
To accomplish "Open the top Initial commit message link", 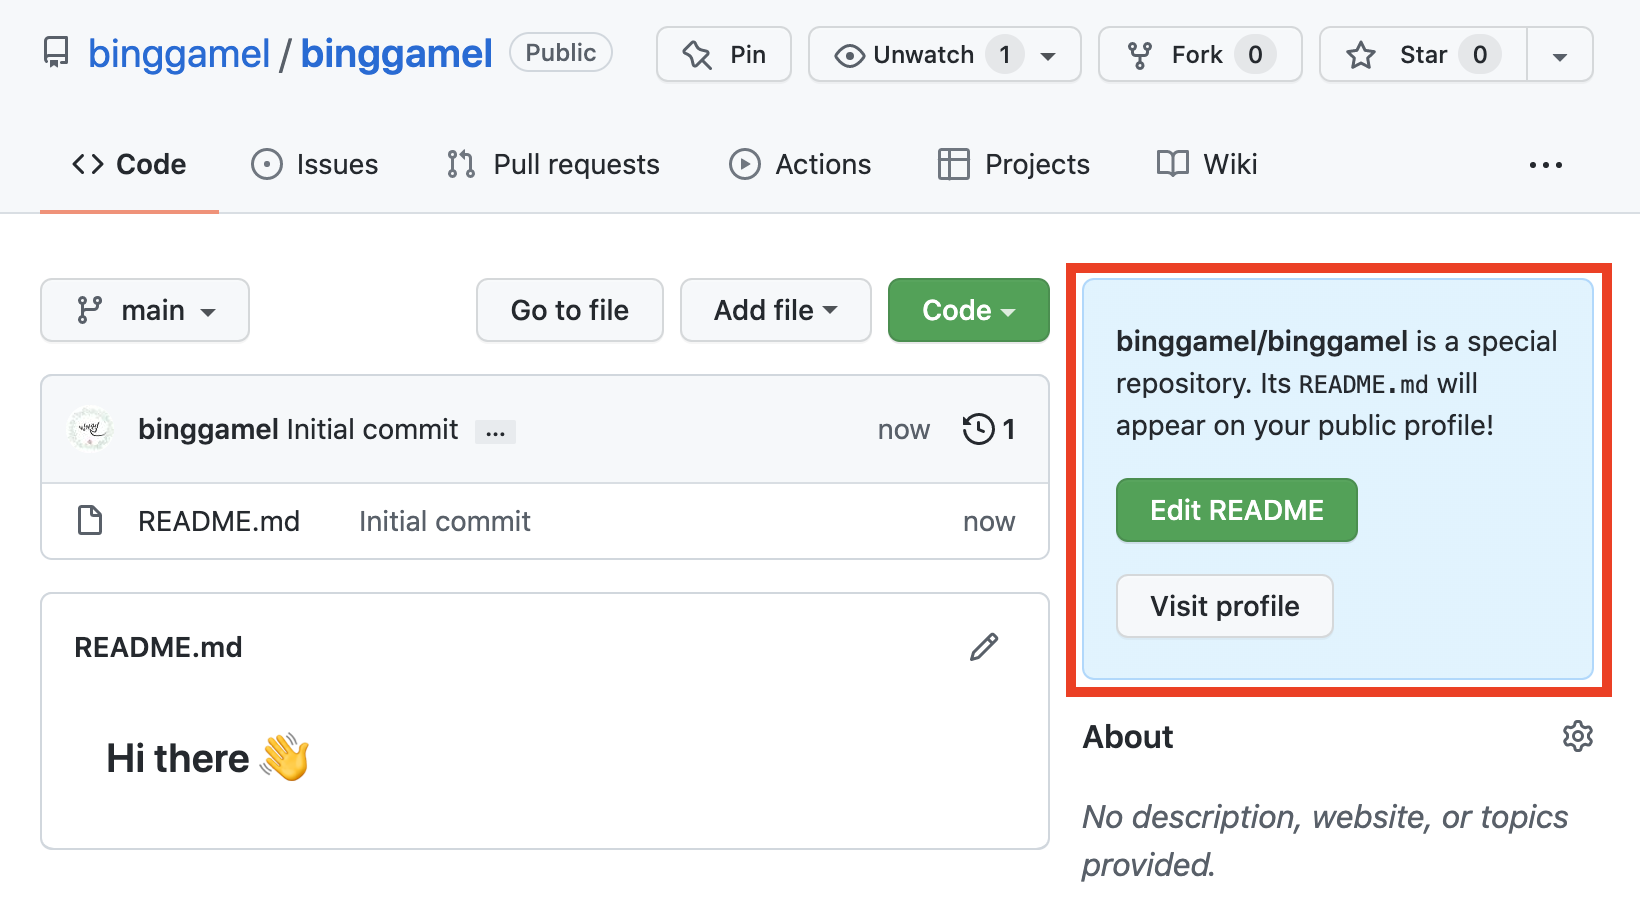I will (x=372, y=429).
